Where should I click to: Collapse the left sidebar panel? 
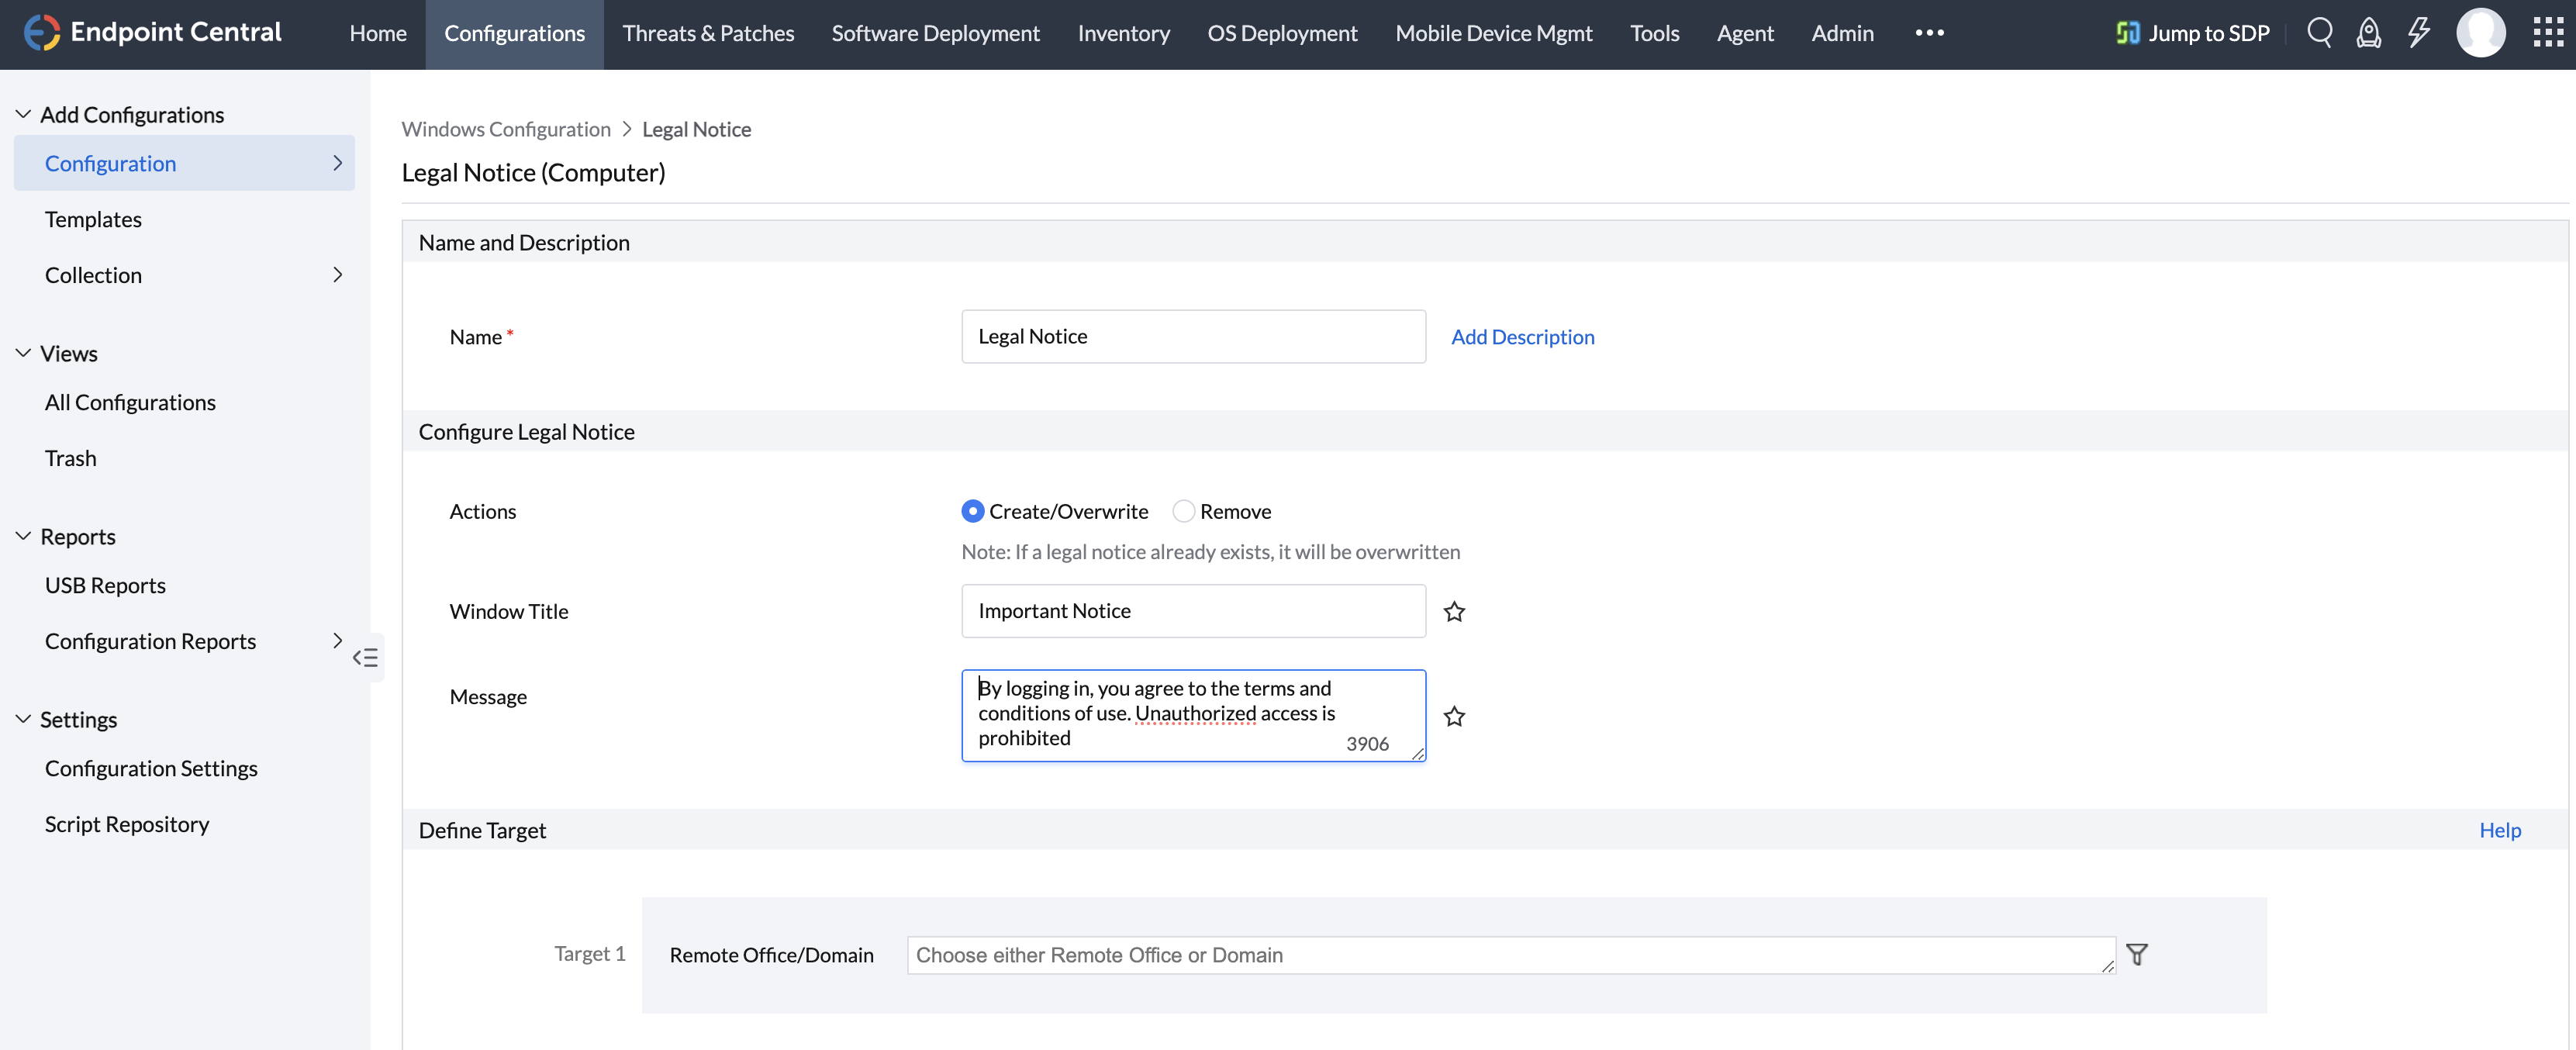tap(365, 657)
